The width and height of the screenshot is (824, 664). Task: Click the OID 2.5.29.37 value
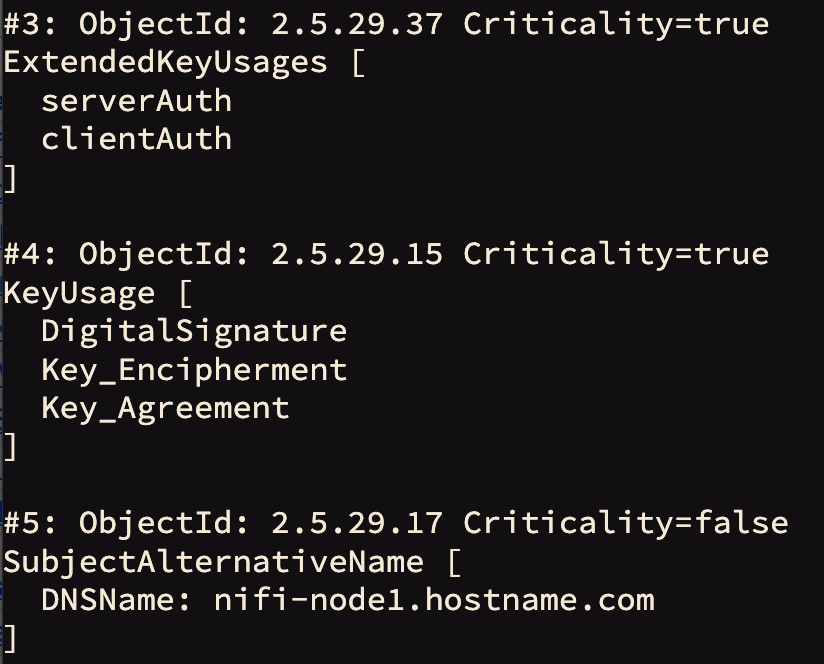pos(357,24)
